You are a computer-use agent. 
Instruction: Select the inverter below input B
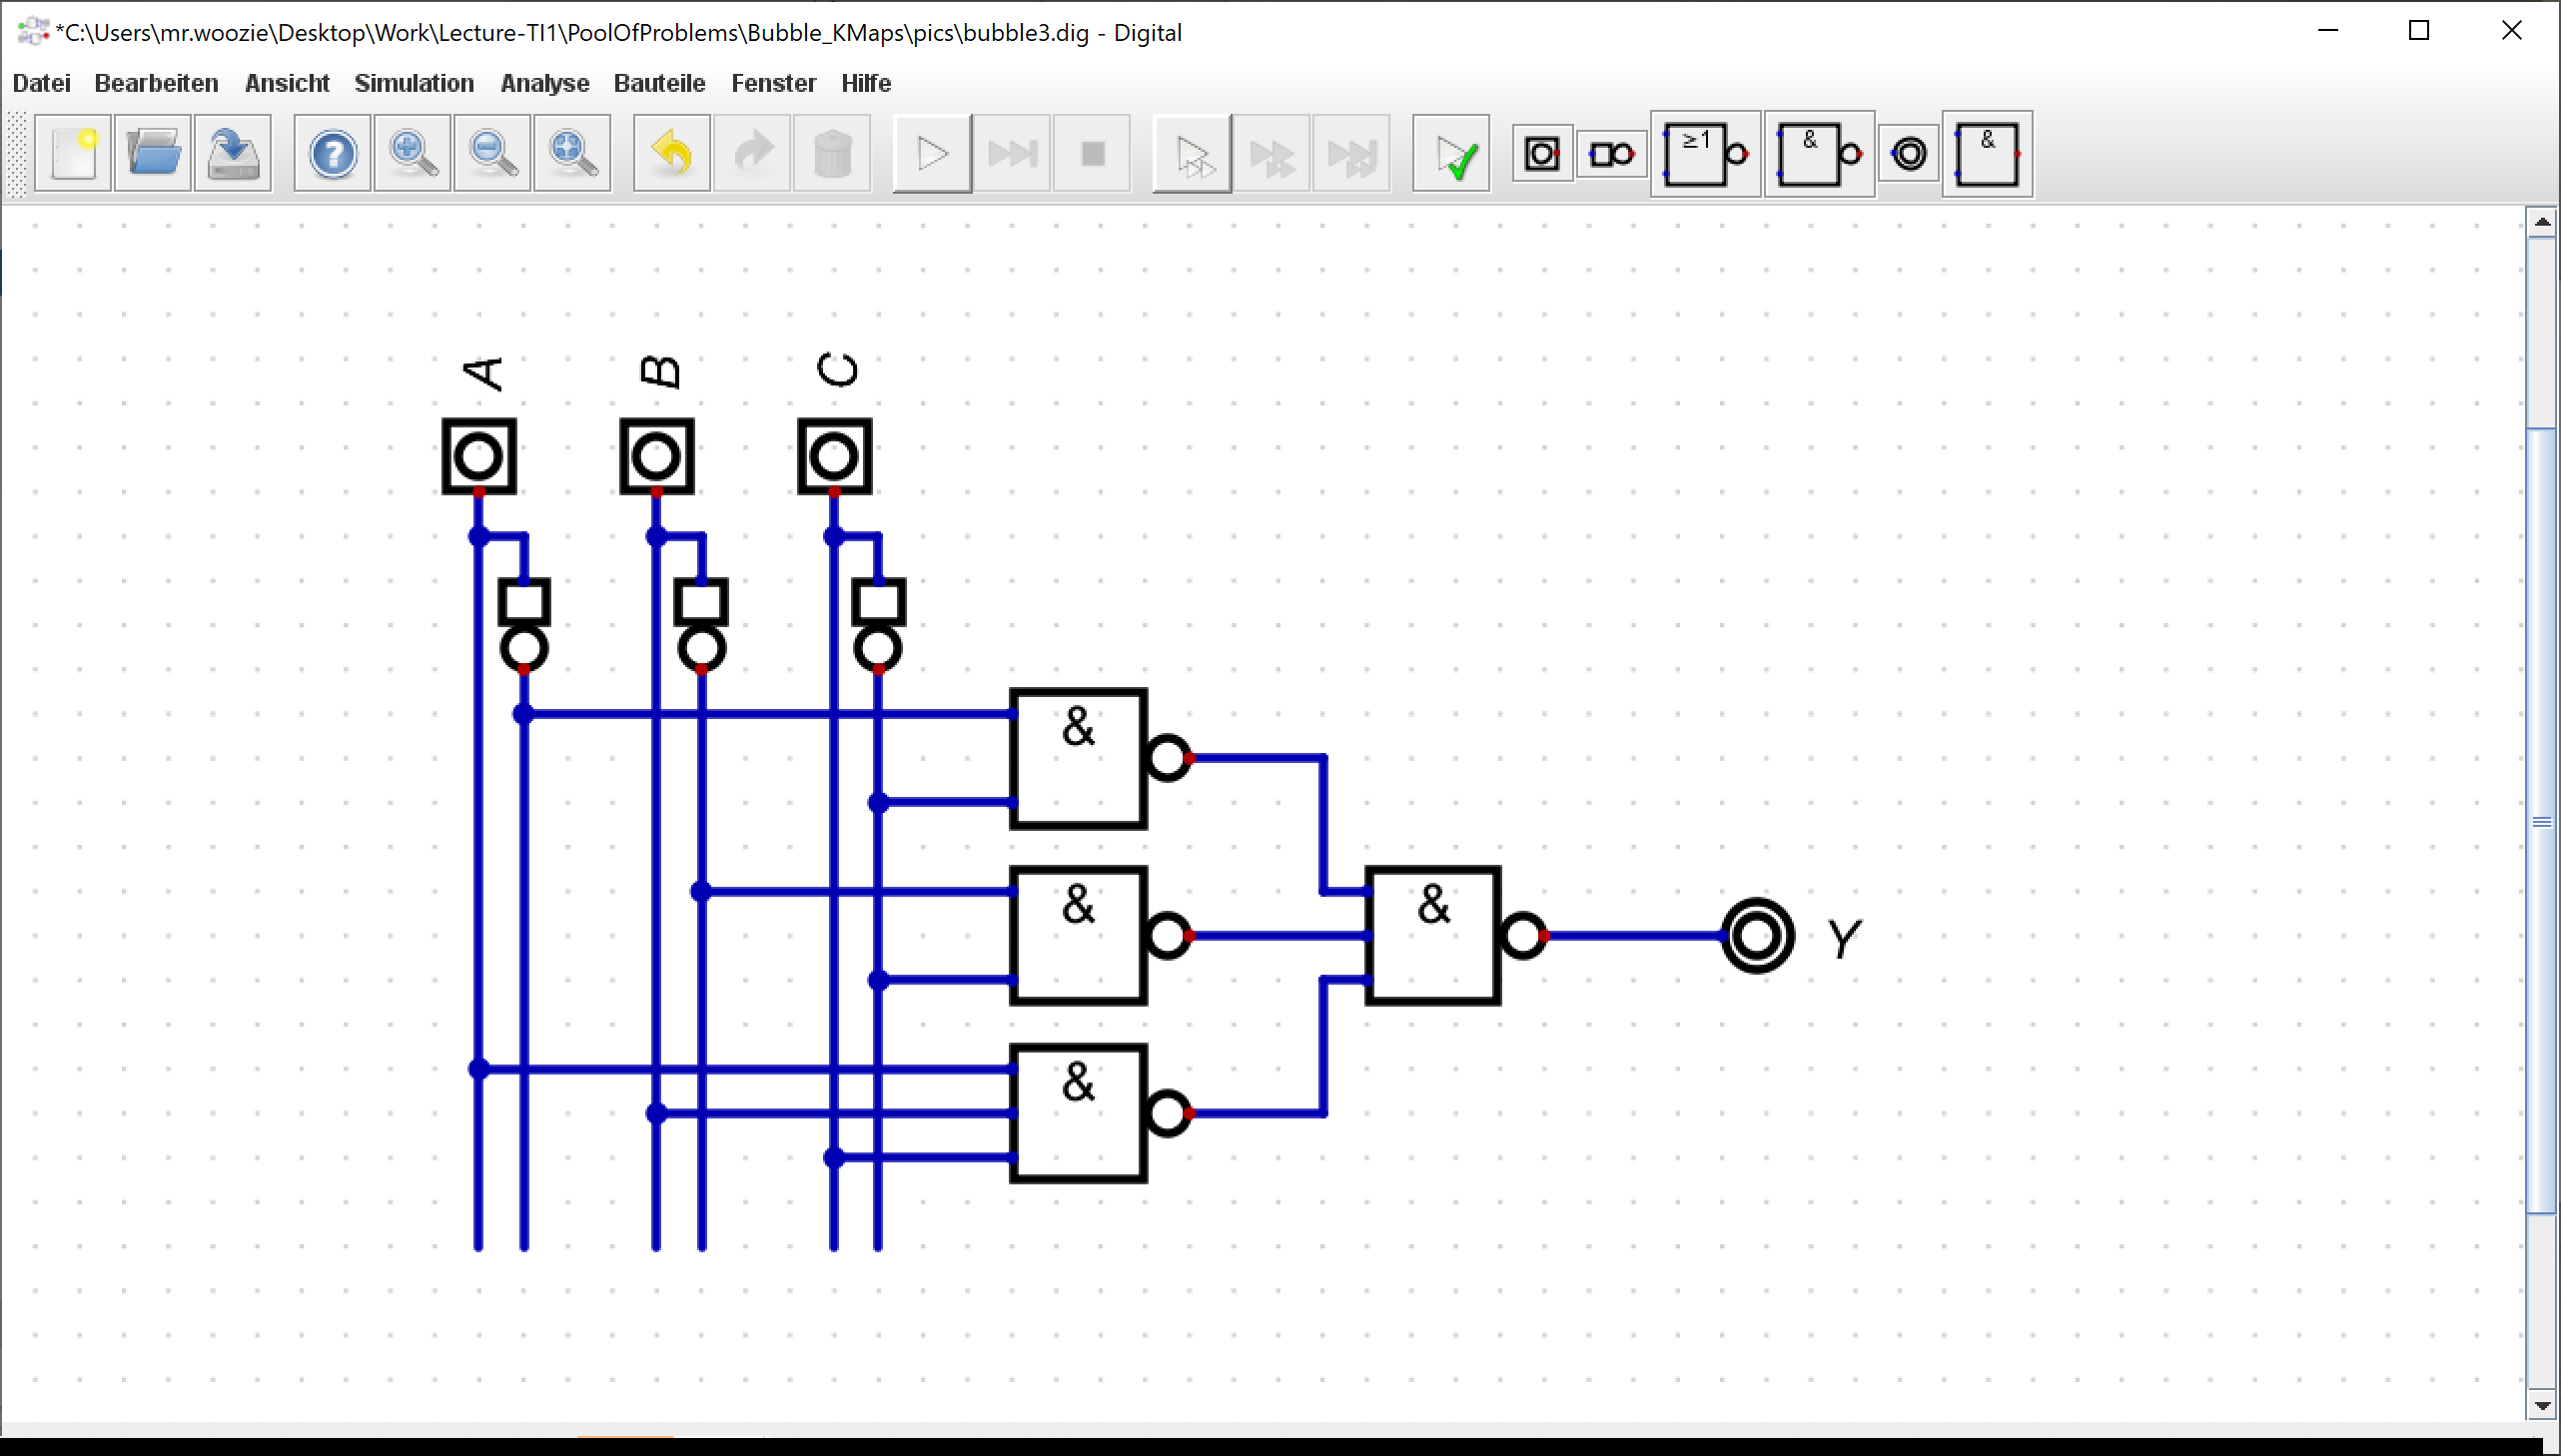(702, 625)
